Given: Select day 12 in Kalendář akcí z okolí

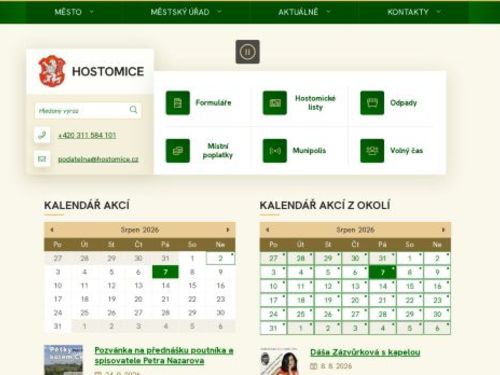Looking at the screenshot, I should click(x=328, y=286).
